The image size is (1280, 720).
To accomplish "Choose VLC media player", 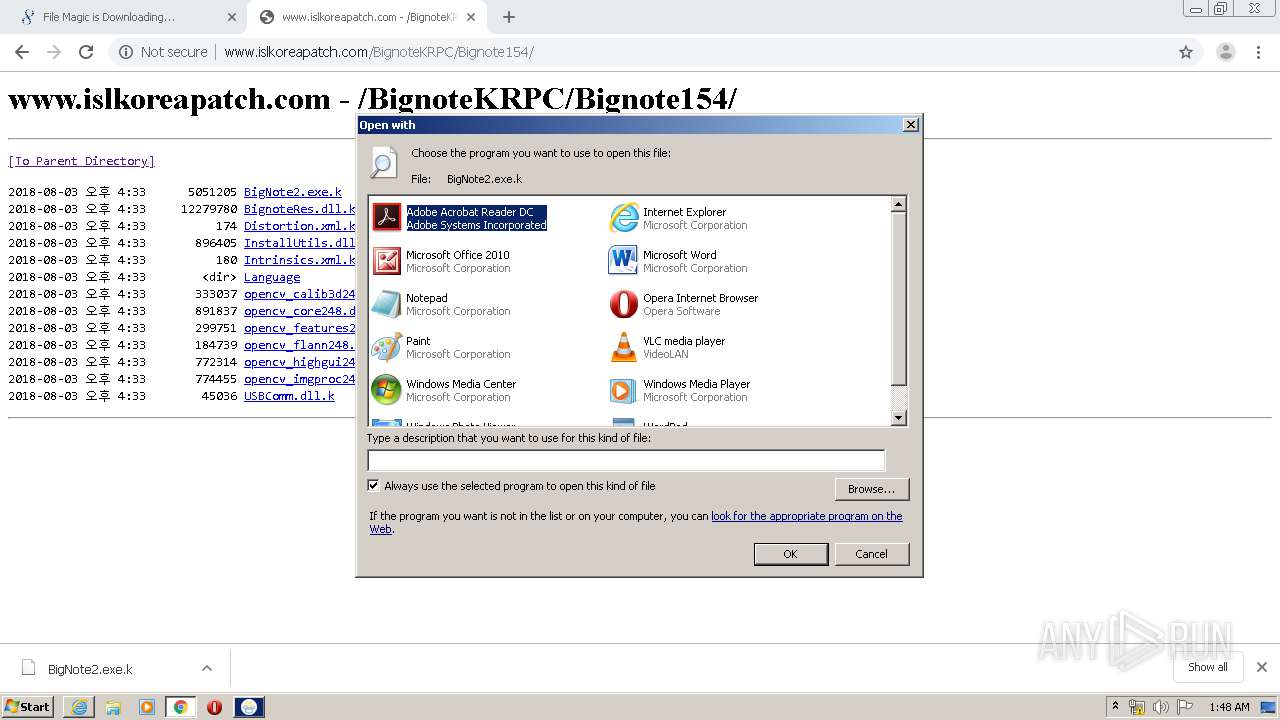I will [668, 347].
